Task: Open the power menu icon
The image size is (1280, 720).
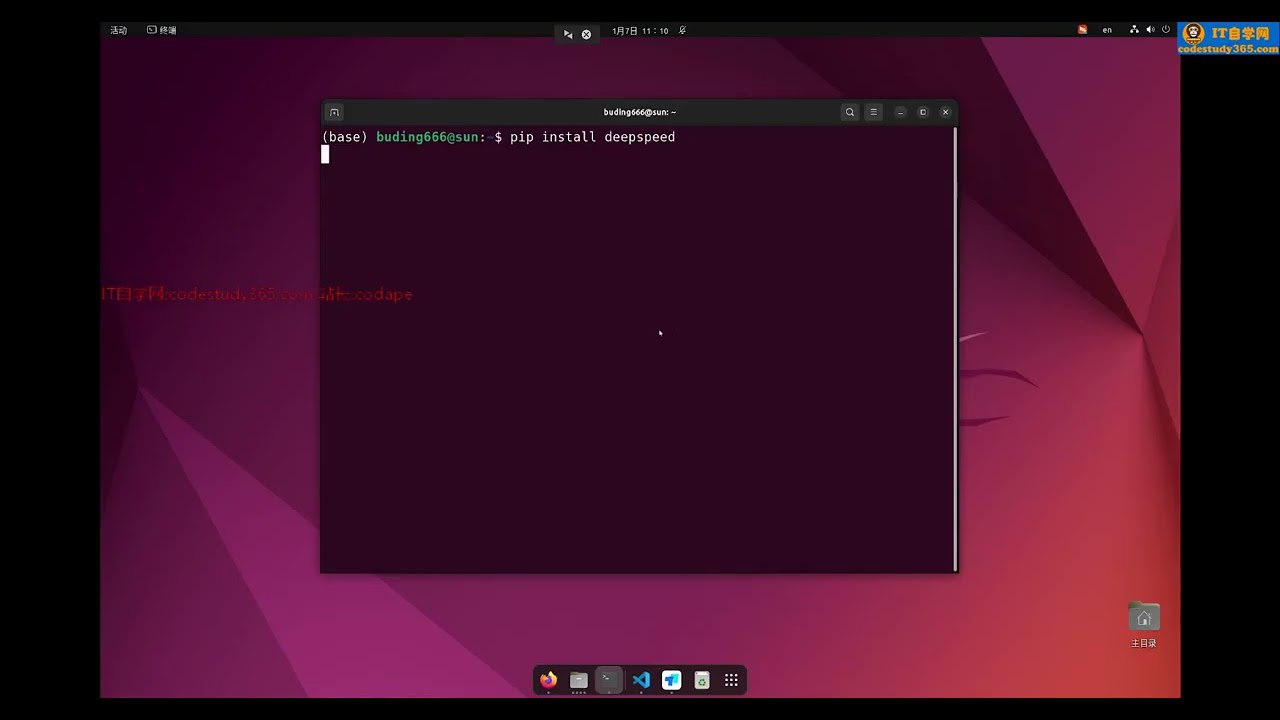Action: tap(1166, 30)
